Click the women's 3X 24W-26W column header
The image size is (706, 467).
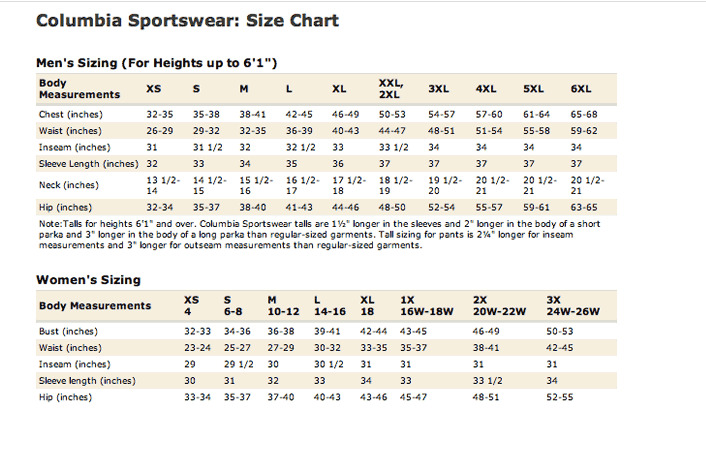573,306
